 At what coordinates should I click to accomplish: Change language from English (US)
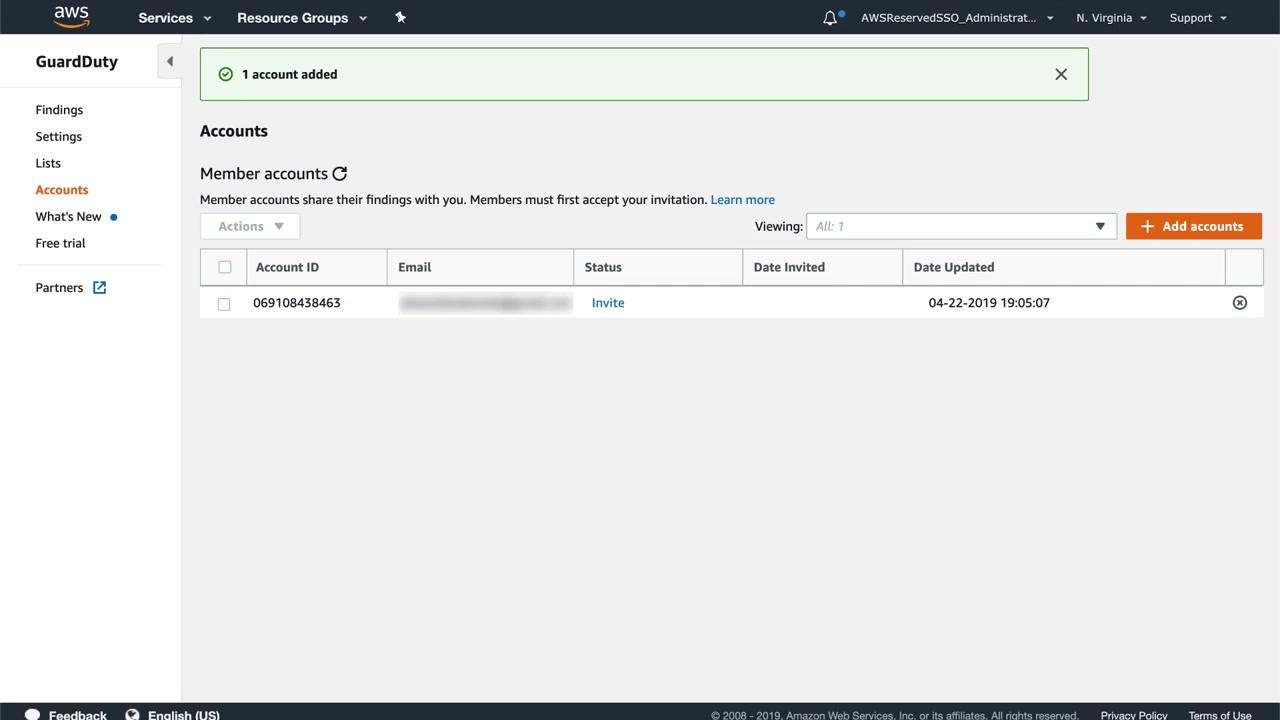184,715
